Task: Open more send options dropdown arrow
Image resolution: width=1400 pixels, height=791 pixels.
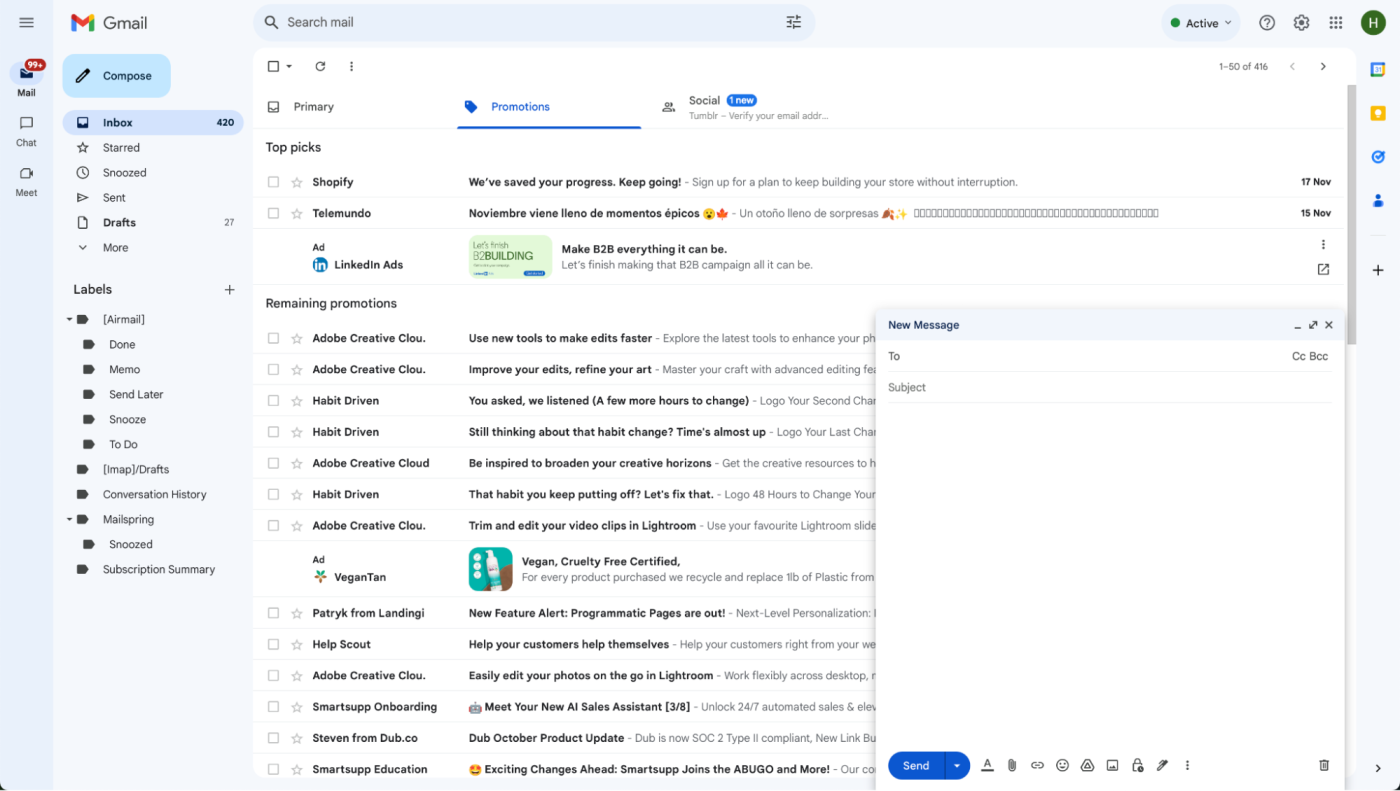Action: point(957,765)
